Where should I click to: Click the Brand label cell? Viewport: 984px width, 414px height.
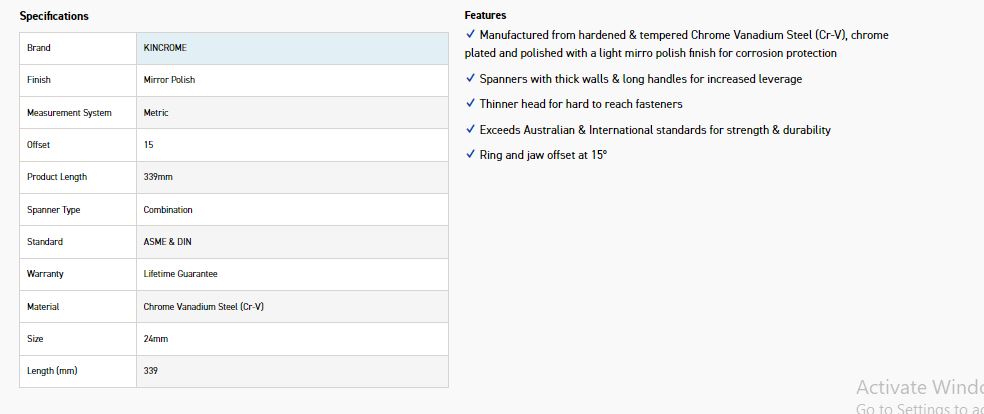coord(78,48)
